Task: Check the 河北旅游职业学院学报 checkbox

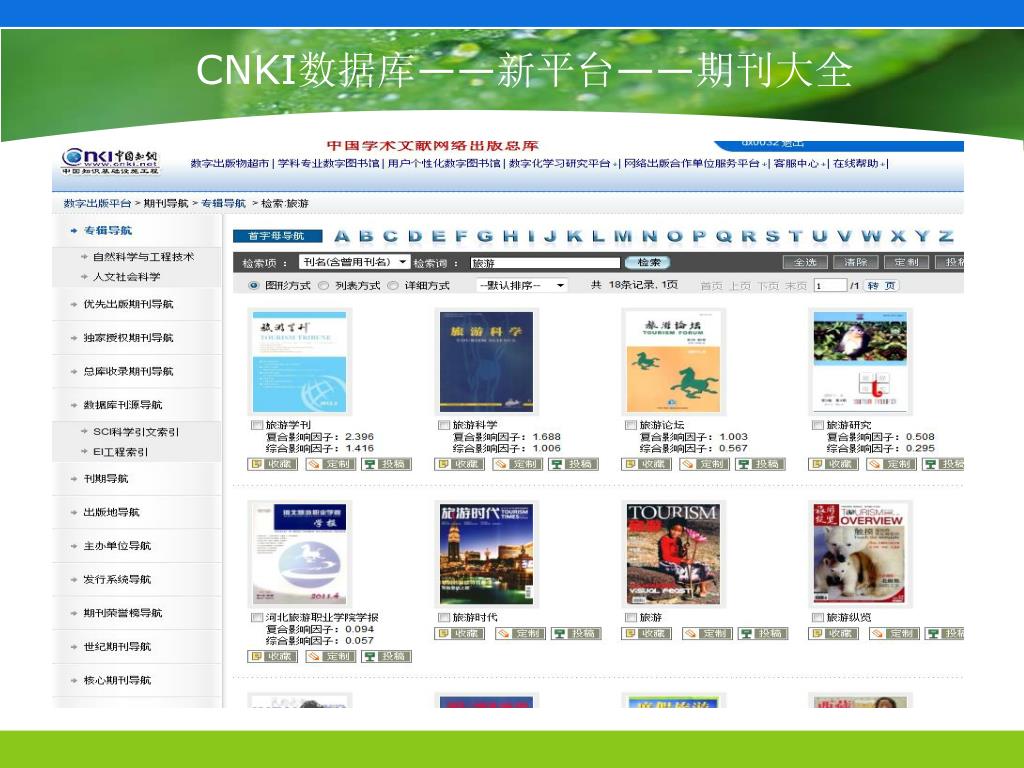Action: pyautogui.click(x=257, y=617)
